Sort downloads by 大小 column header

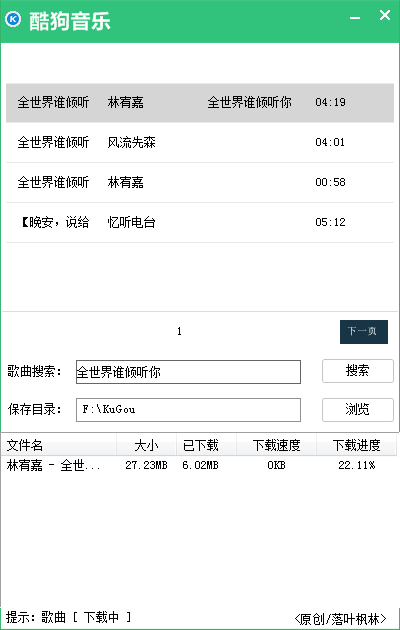147,445
